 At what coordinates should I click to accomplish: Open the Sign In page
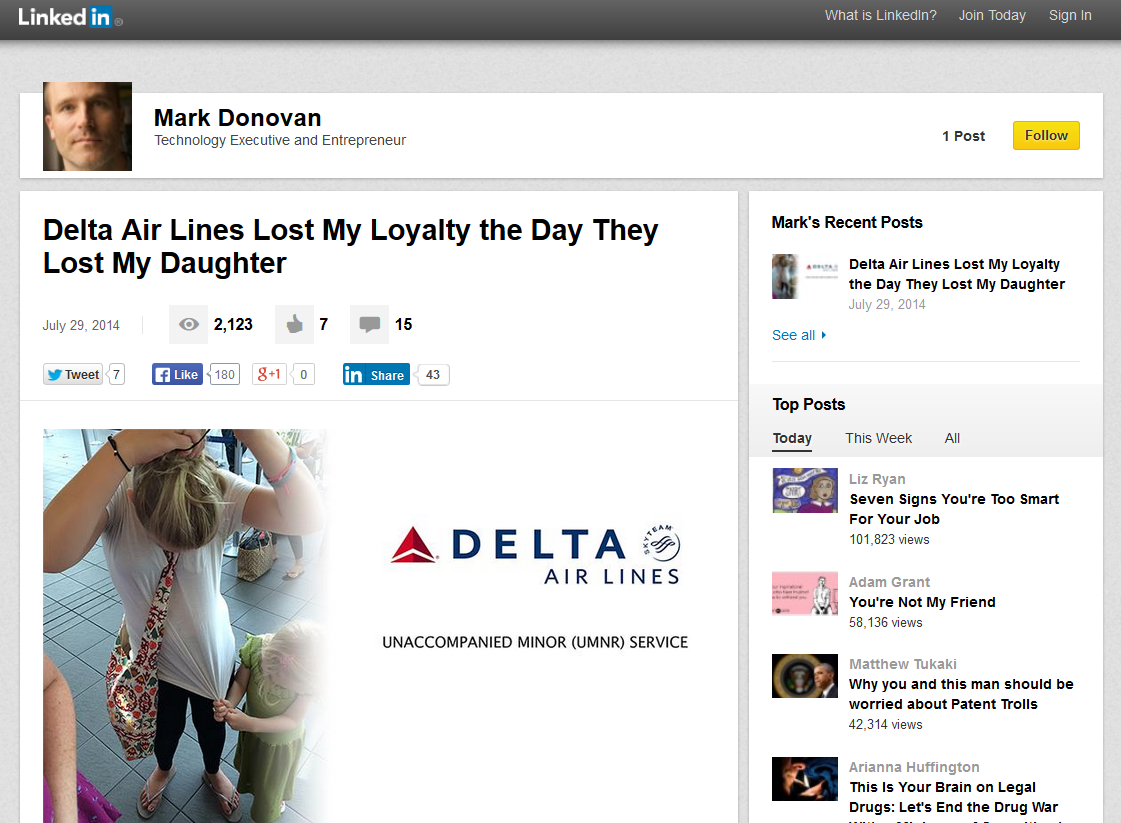point(1070,15)
